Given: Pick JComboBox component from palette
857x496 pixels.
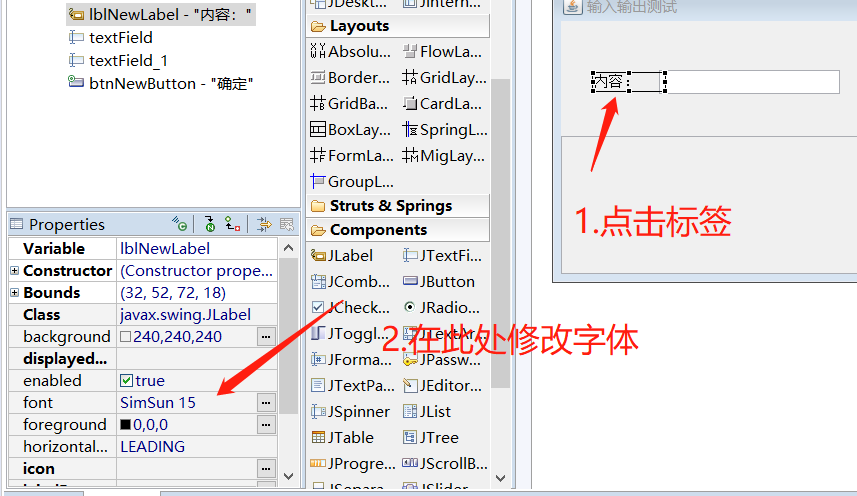Looking at the screenshot, I should [x=350, y=282].
